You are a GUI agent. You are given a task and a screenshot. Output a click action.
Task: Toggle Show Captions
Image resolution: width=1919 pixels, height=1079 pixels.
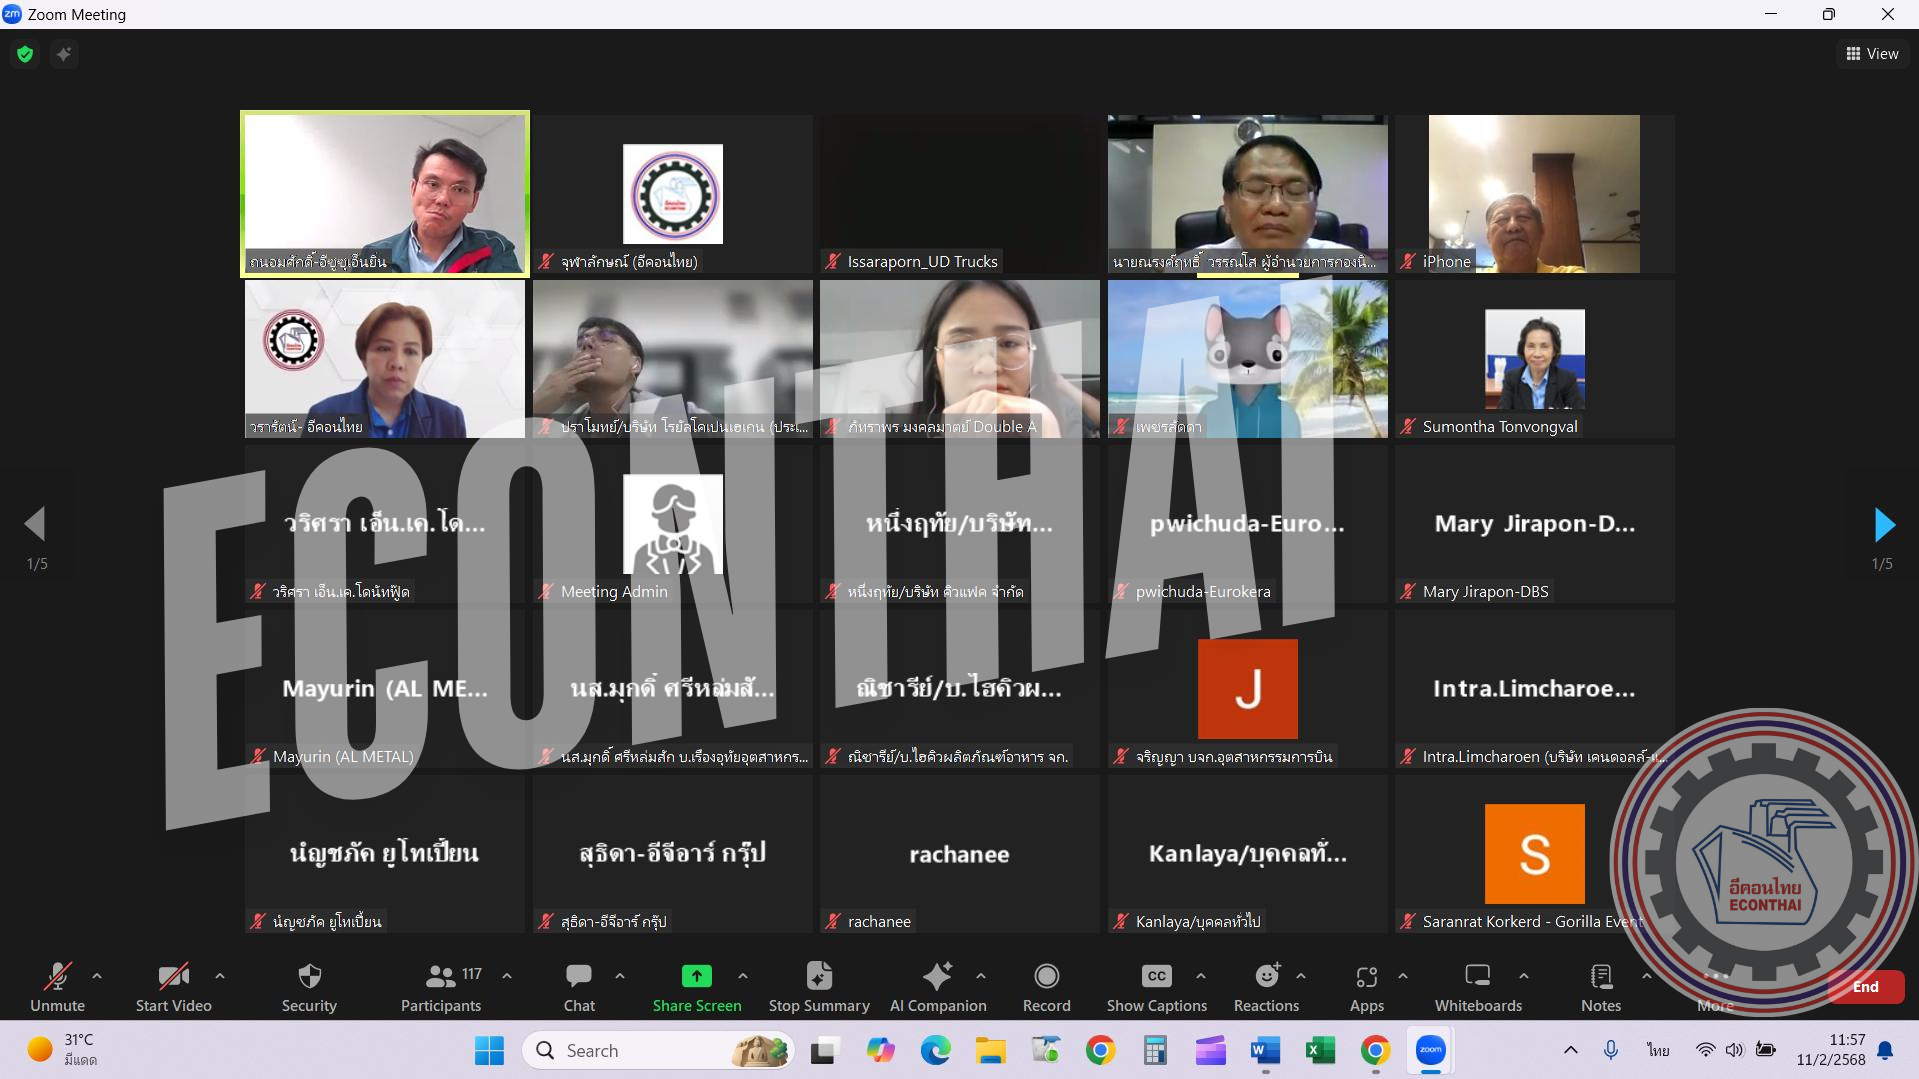coord(1156,986)
